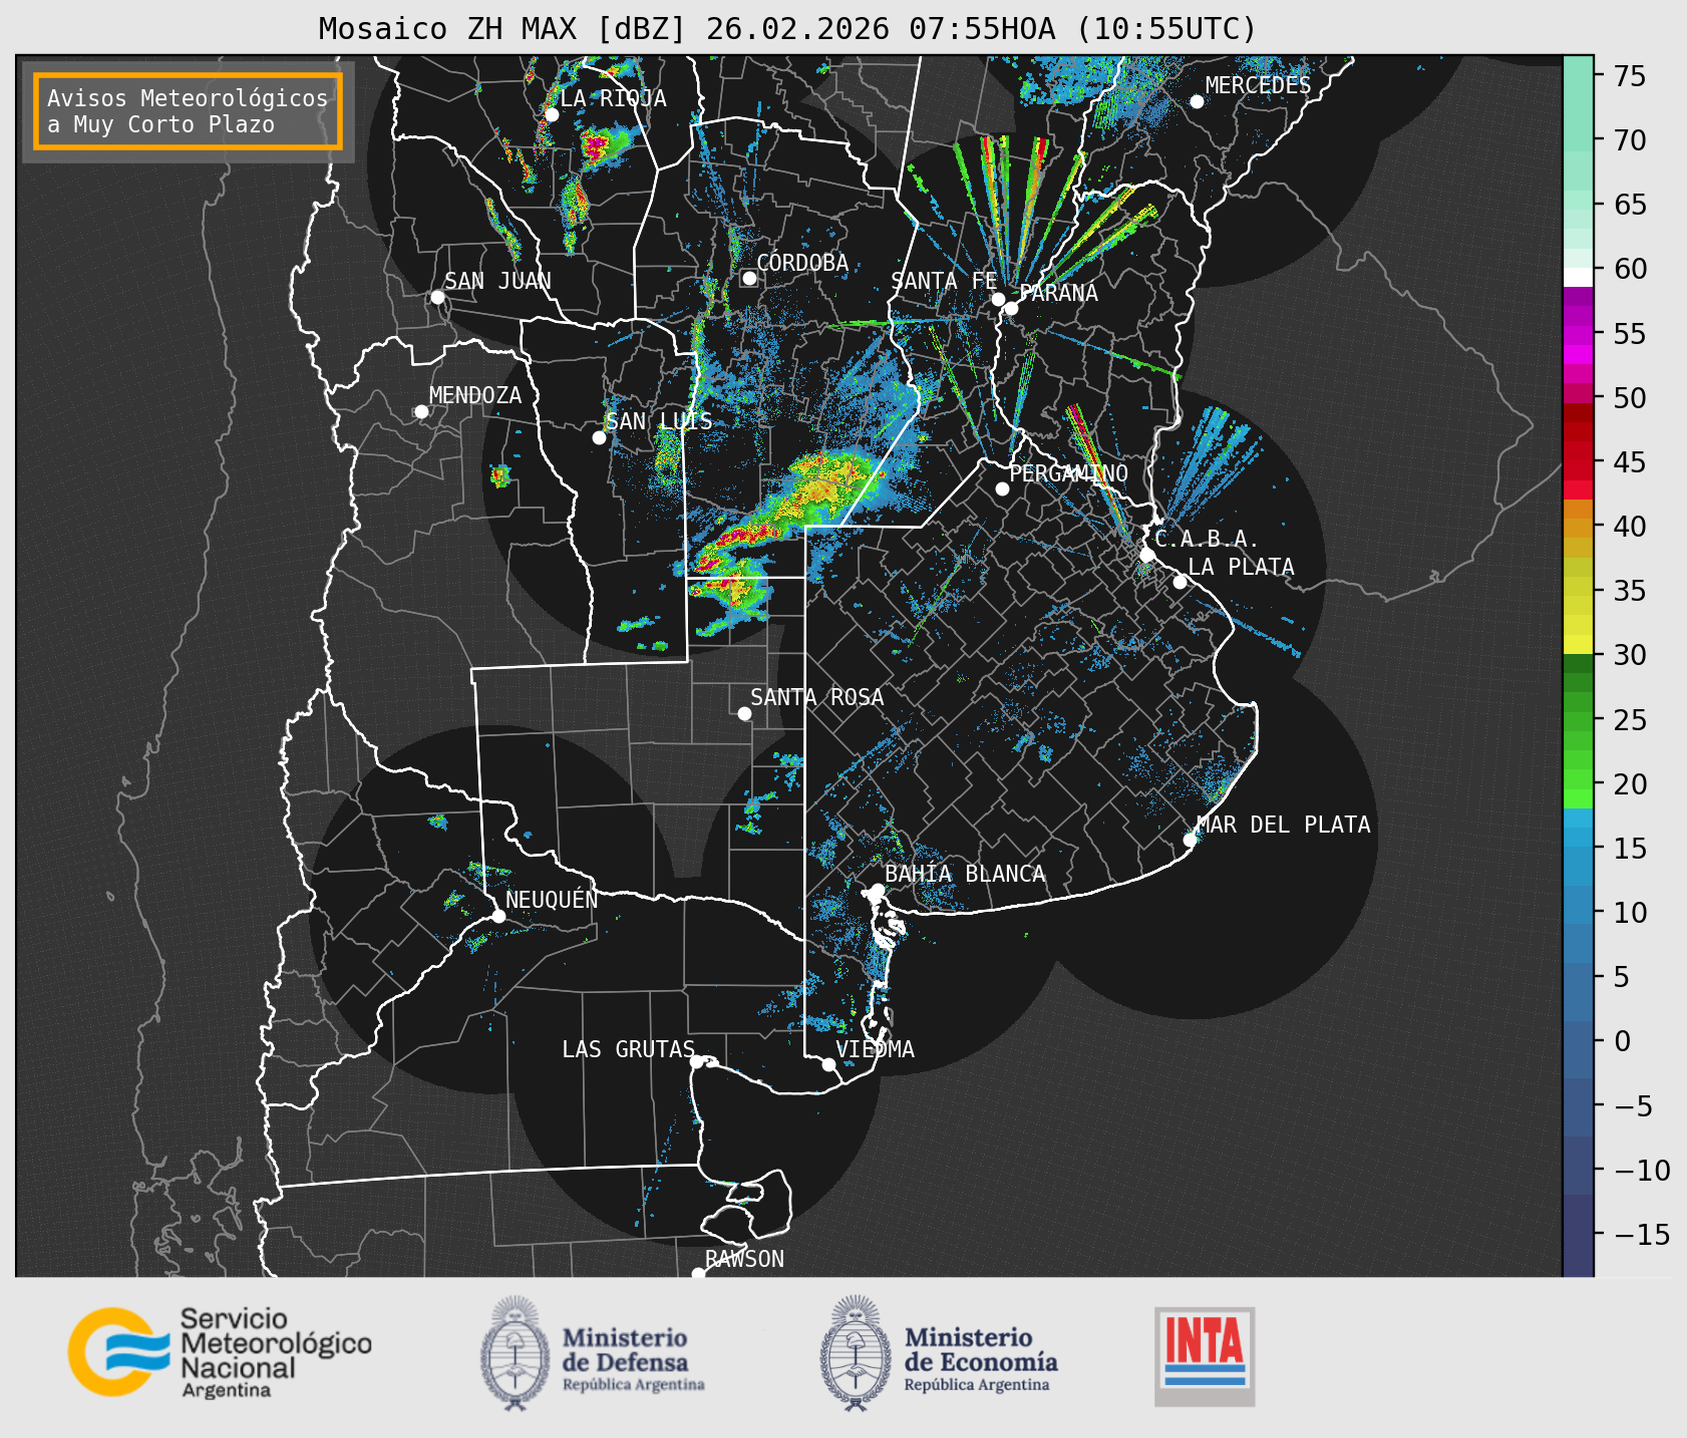Click the San Luis city marker
The height and width of the screenshot is (1438, 1687).
tap(599, 438)
